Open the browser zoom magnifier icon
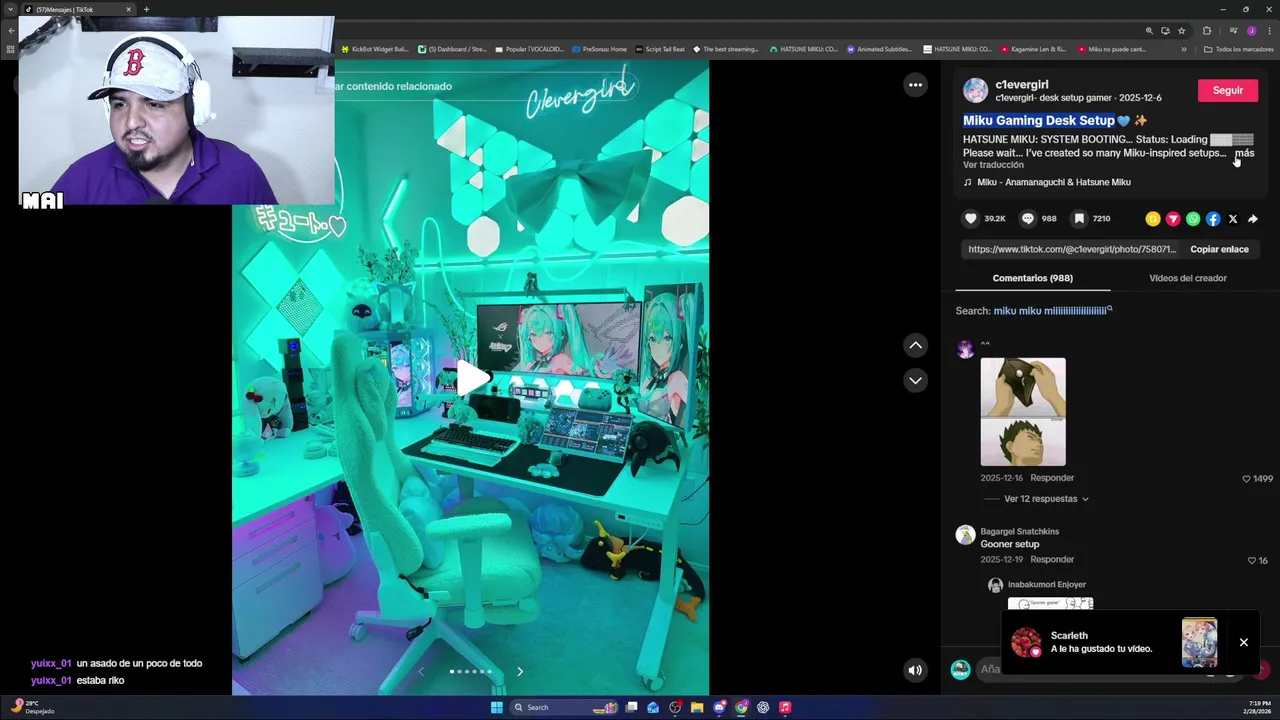 tap(1149, 31)
